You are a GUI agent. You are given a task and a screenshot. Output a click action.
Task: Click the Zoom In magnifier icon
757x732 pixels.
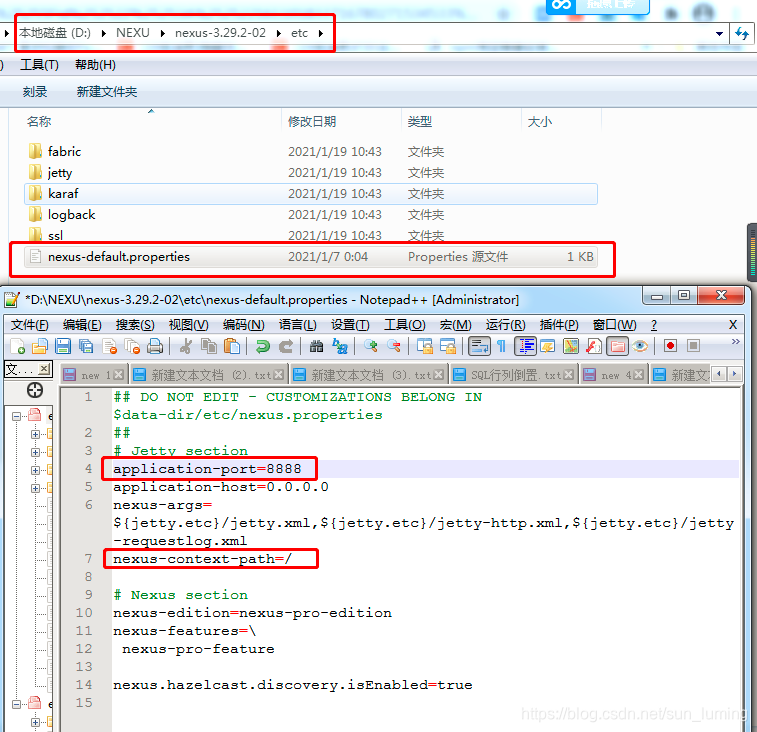[x=371, y=346]
